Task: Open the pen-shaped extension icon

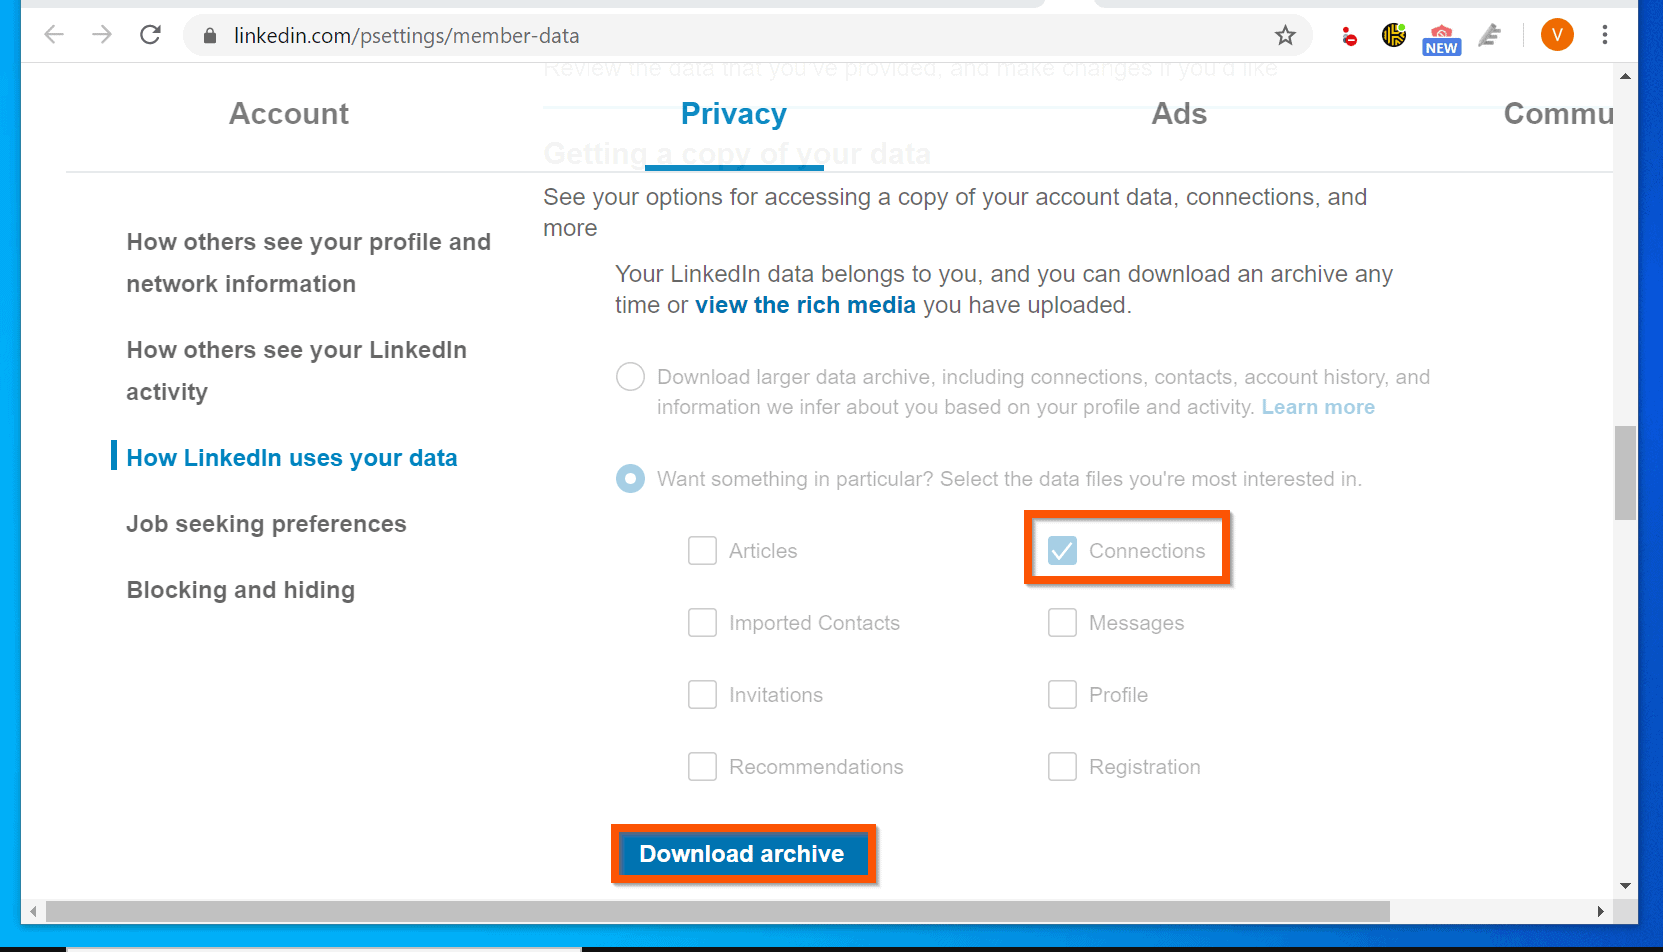Action: point(1489,35)
